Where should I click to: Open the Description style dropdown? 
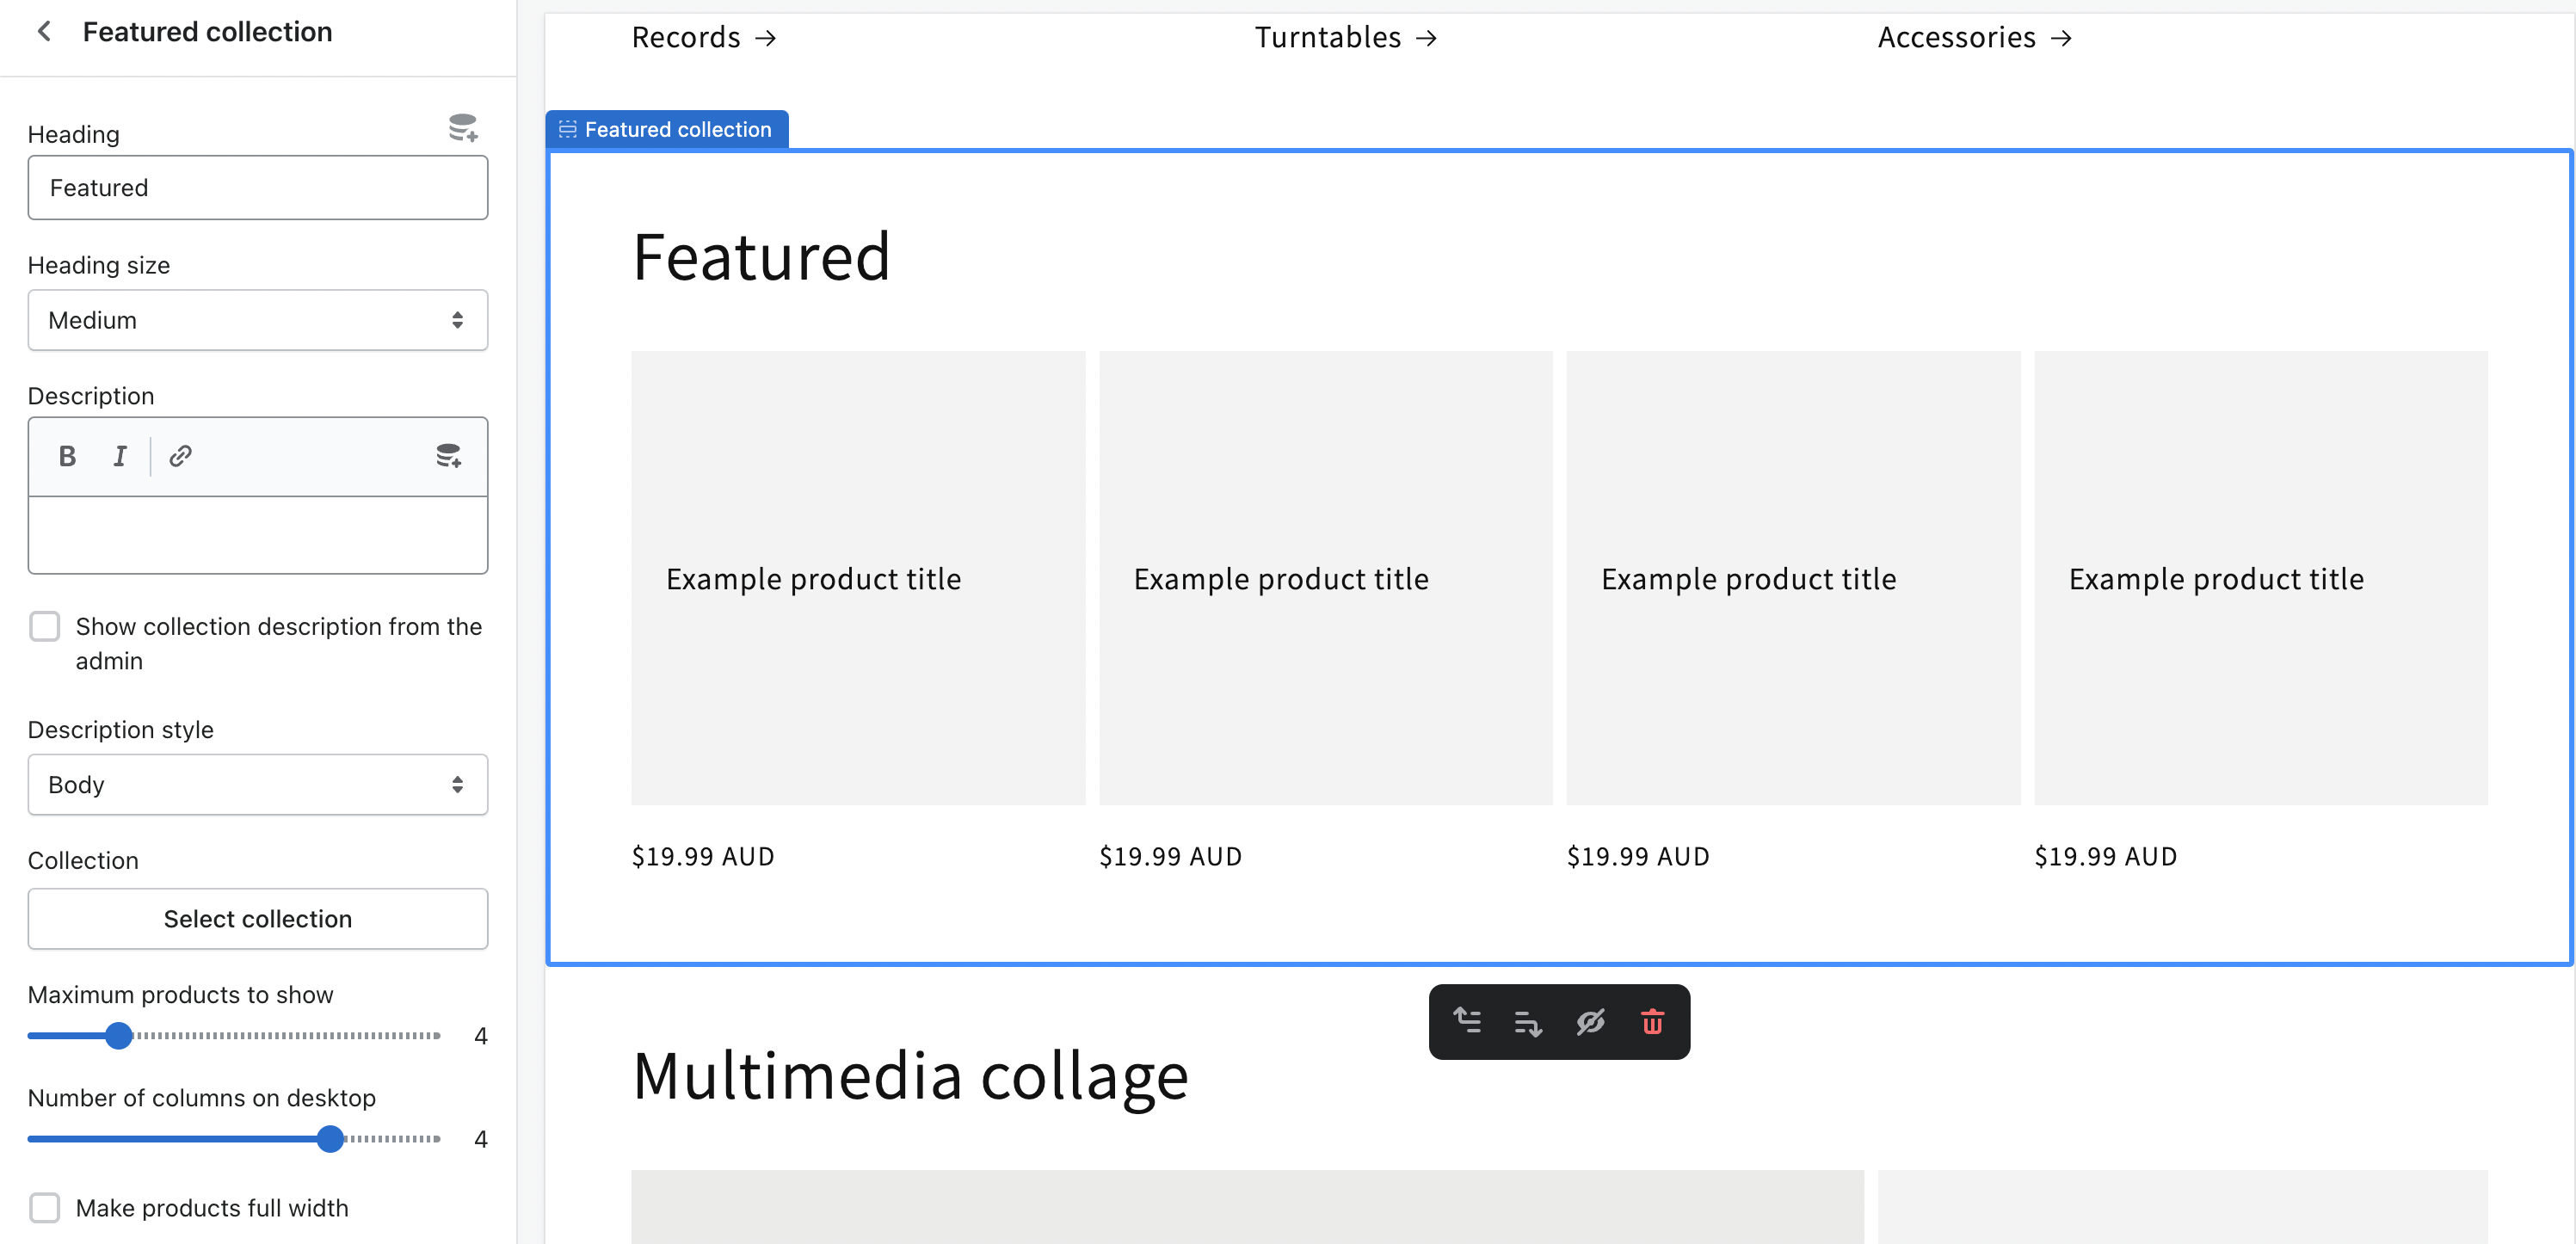point(257,784)
